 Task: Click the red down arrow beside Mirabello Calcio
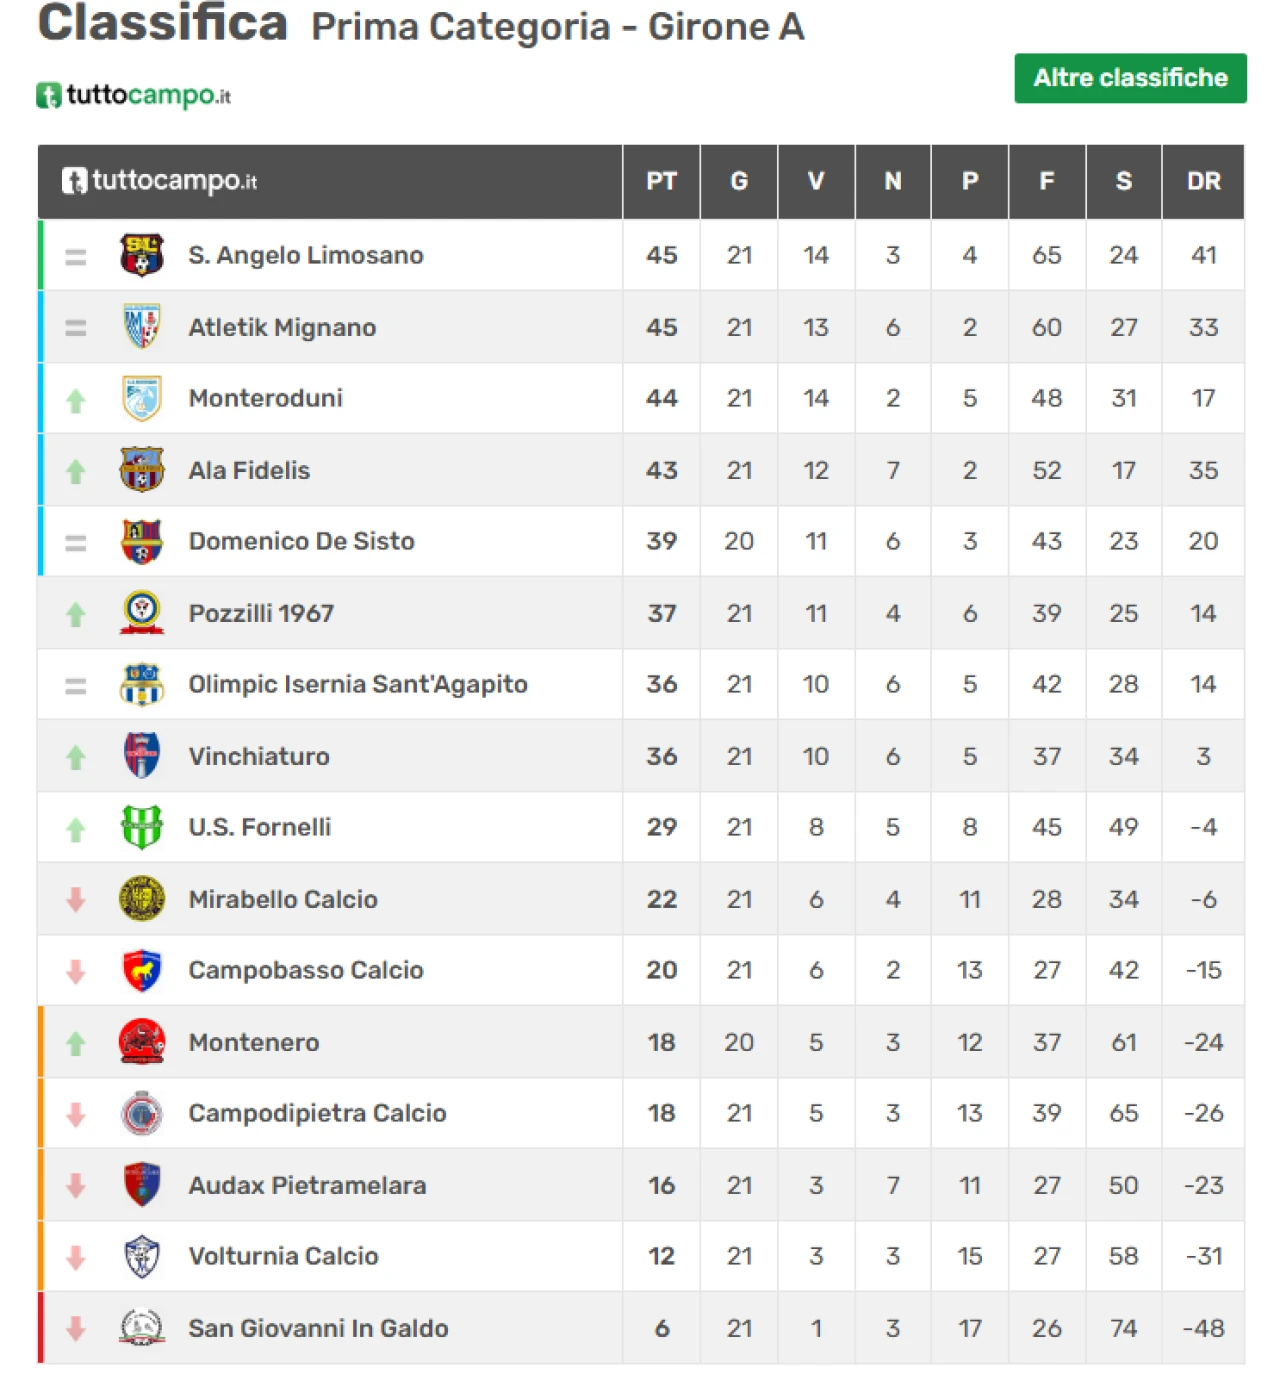point(76,900)
